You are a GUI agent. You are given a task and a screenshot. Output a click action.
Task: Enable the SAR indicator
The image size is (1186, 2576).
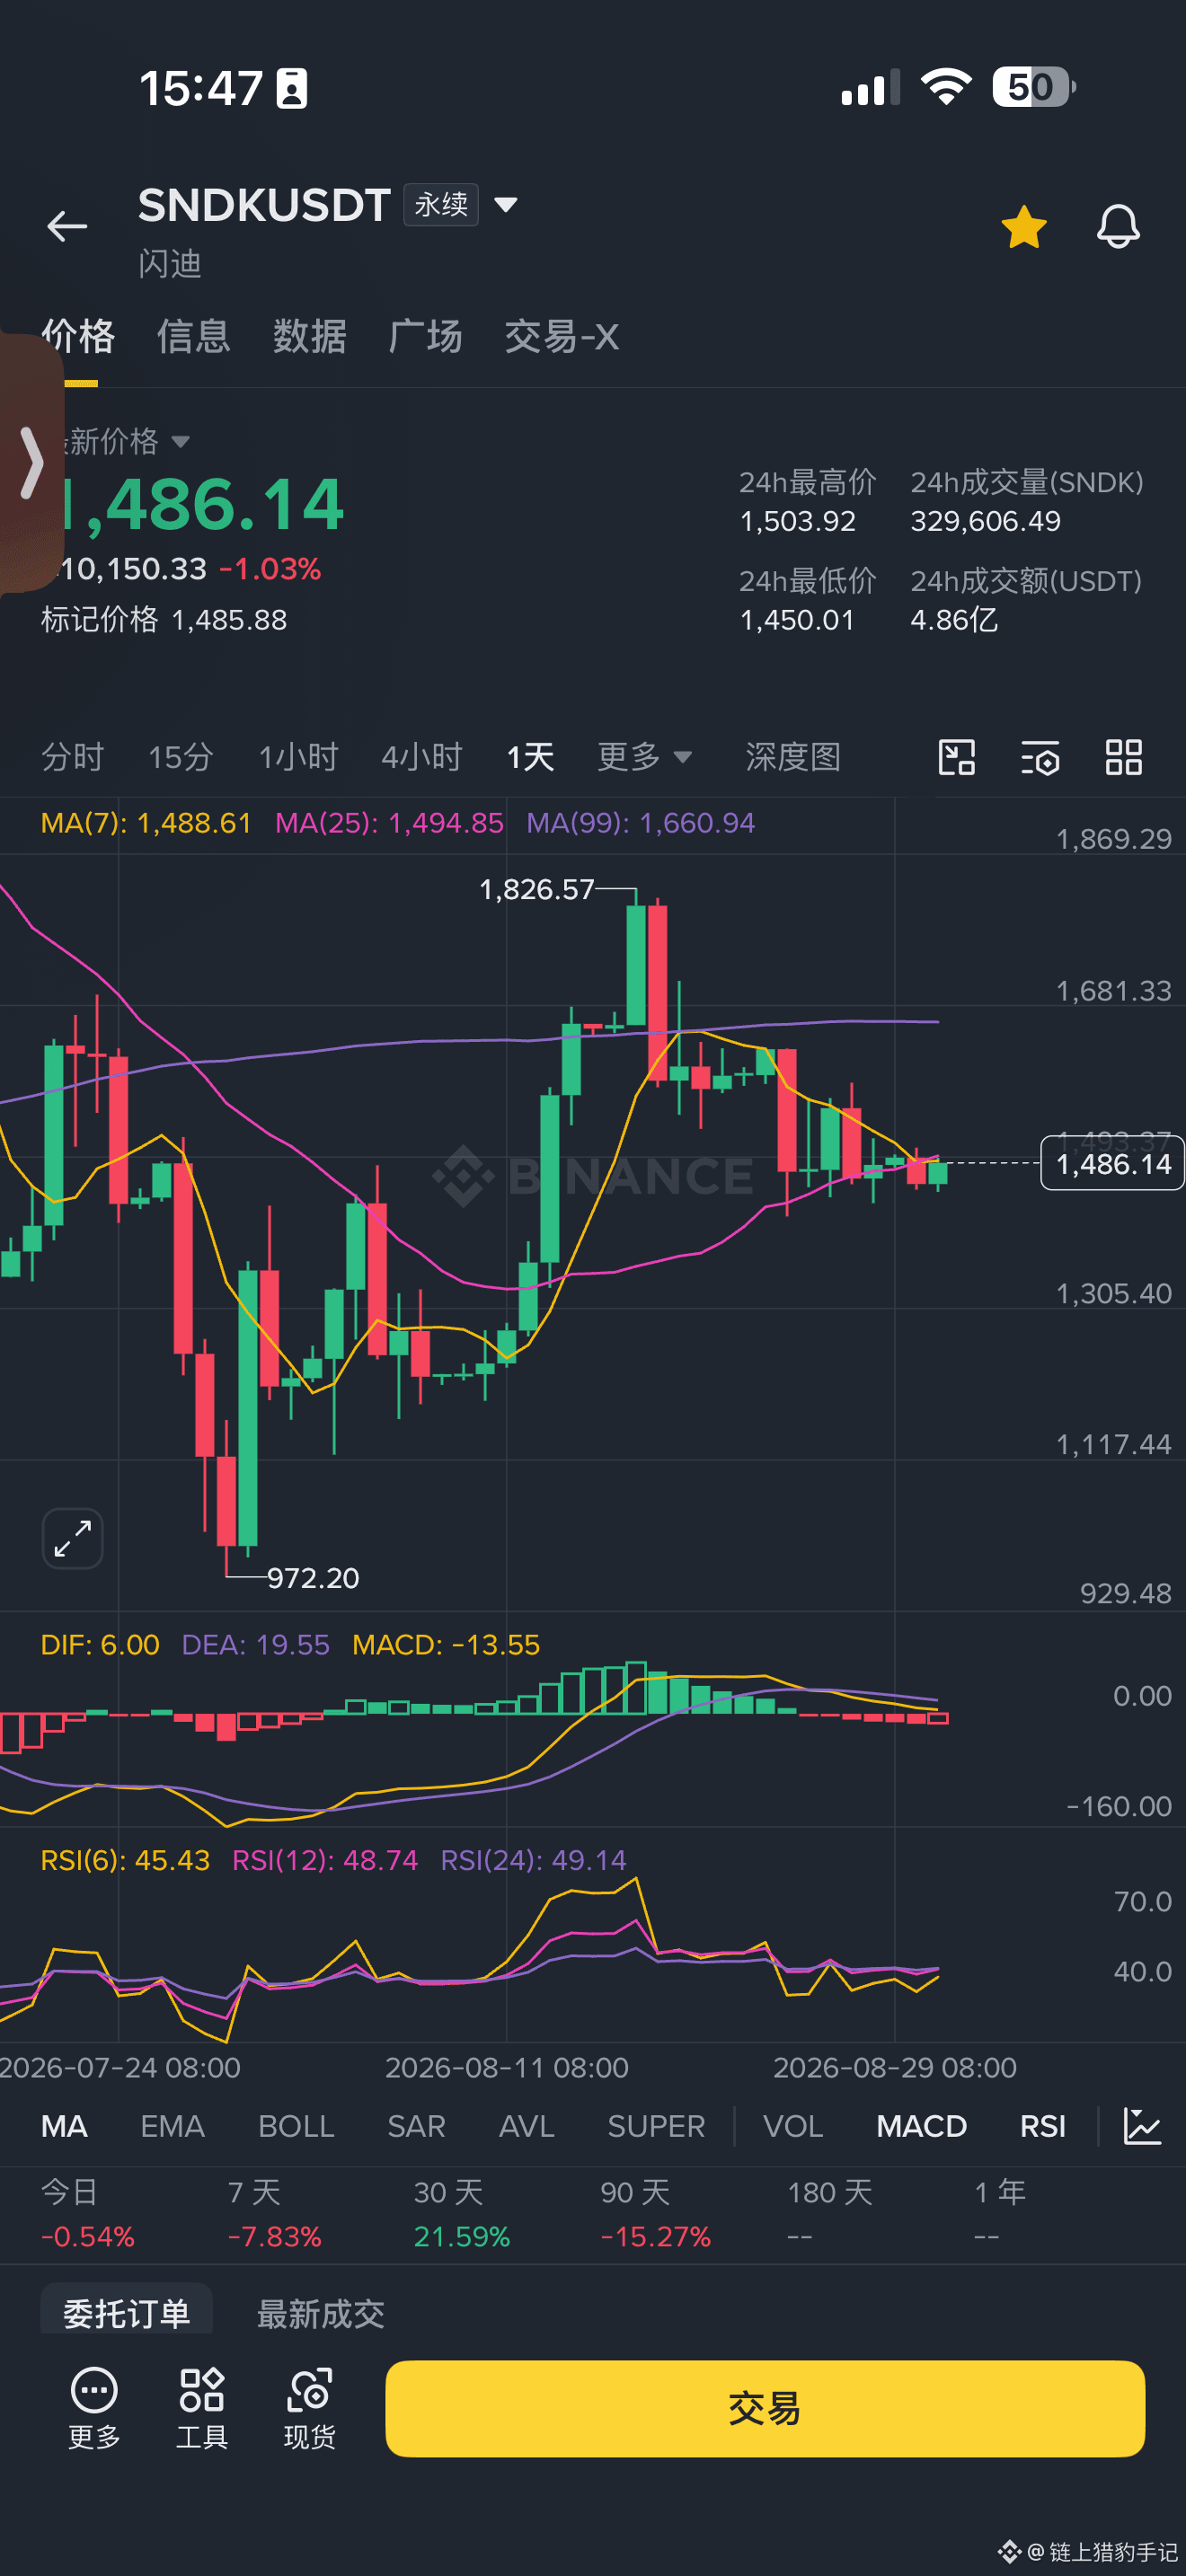pyautogui.click(x=416, y=2126)
